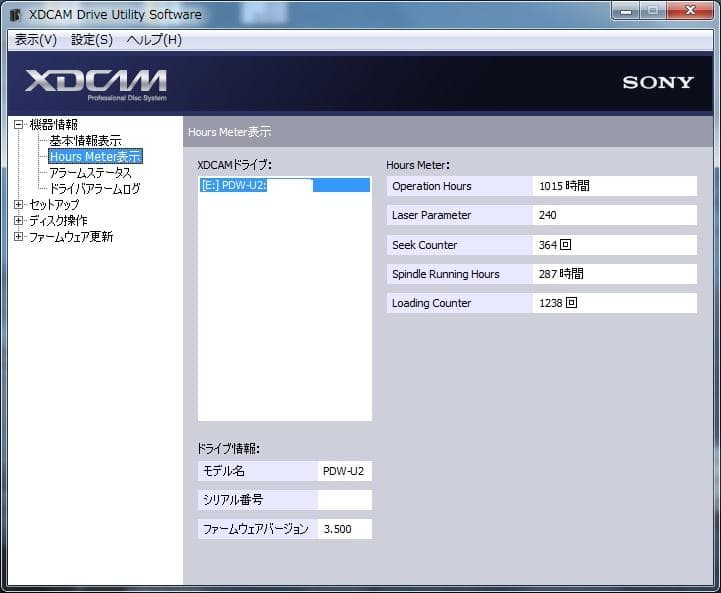The width and height of the screenshot is (721, 593).
Task: Click the SONY logo in the banner
Action: pyautogui.click(x=658, y=83)
